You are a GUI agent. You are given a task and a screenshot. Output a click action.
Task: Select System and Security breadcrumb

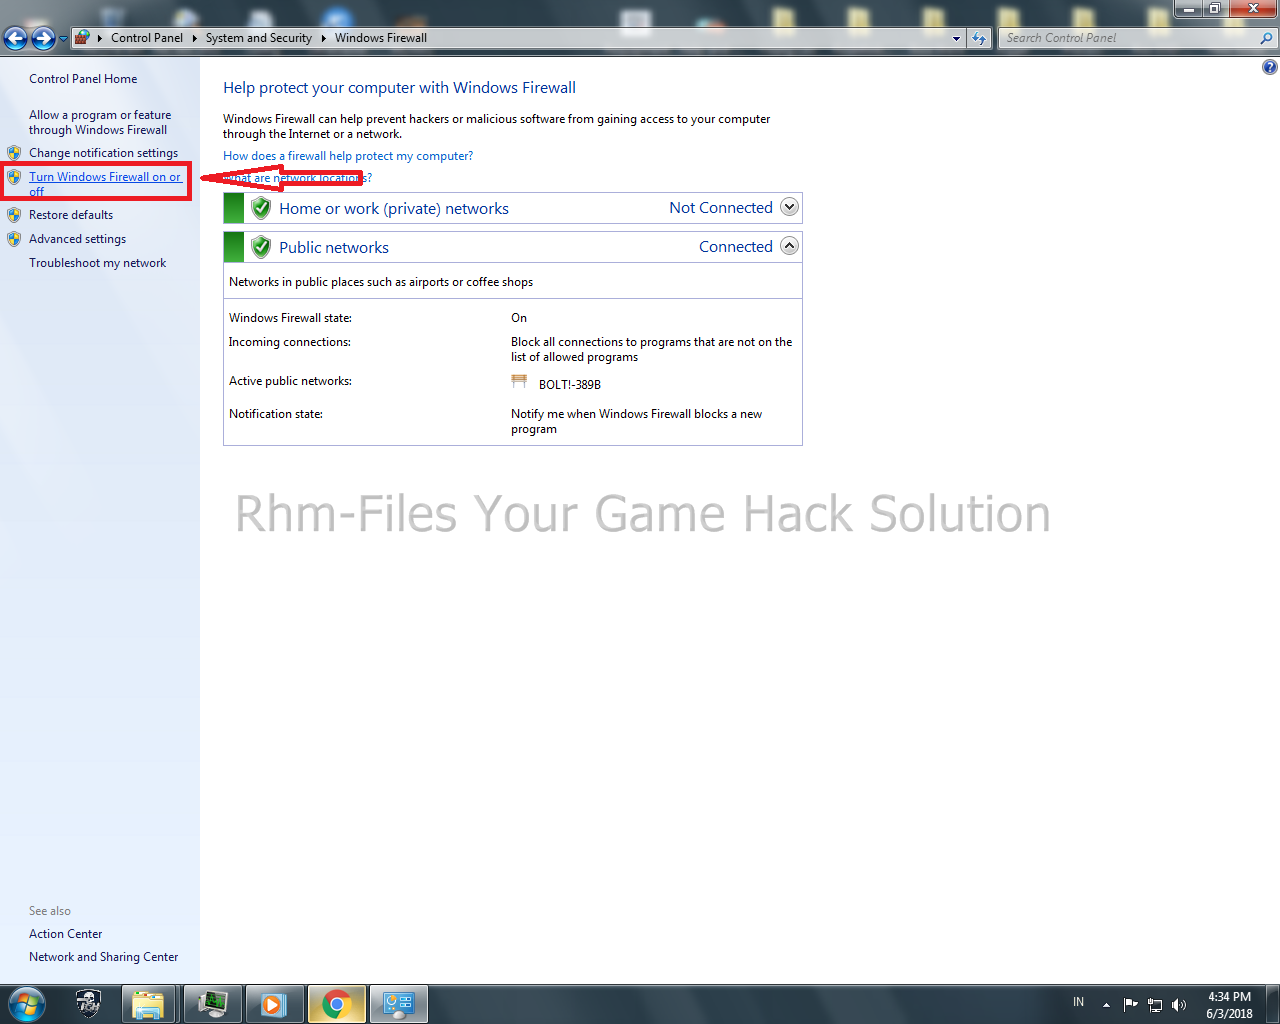259,38
